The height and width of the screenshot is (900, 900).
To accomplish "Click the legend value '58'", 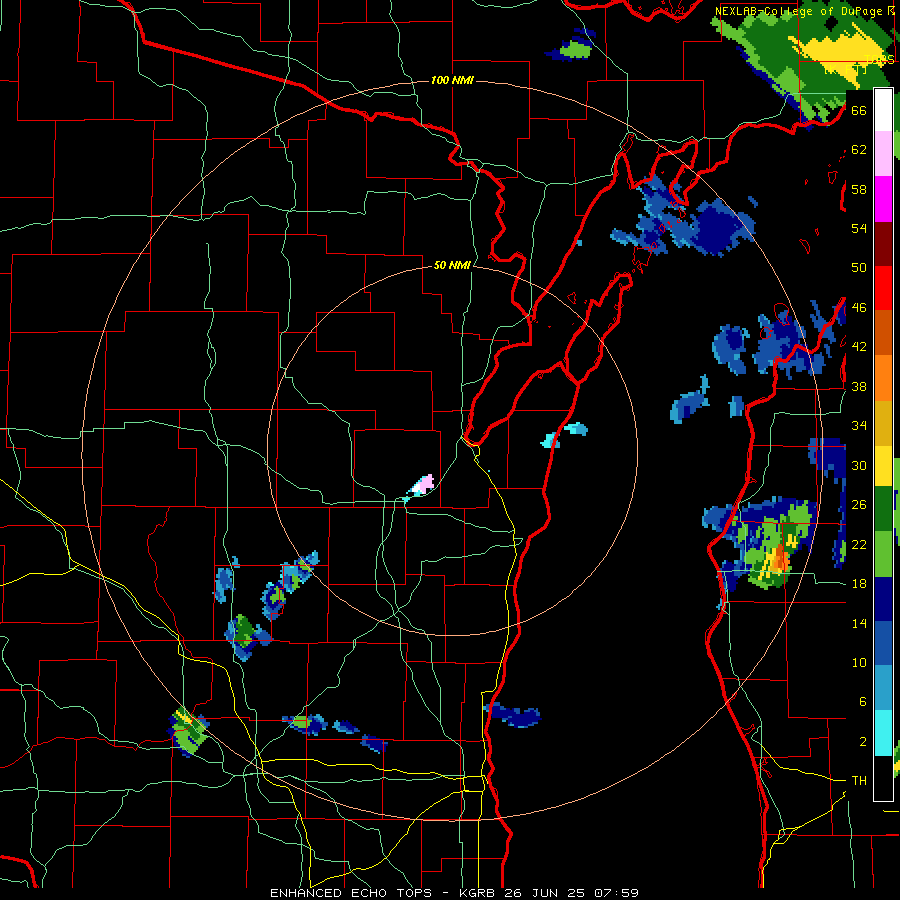I will [x=859, y=189].
